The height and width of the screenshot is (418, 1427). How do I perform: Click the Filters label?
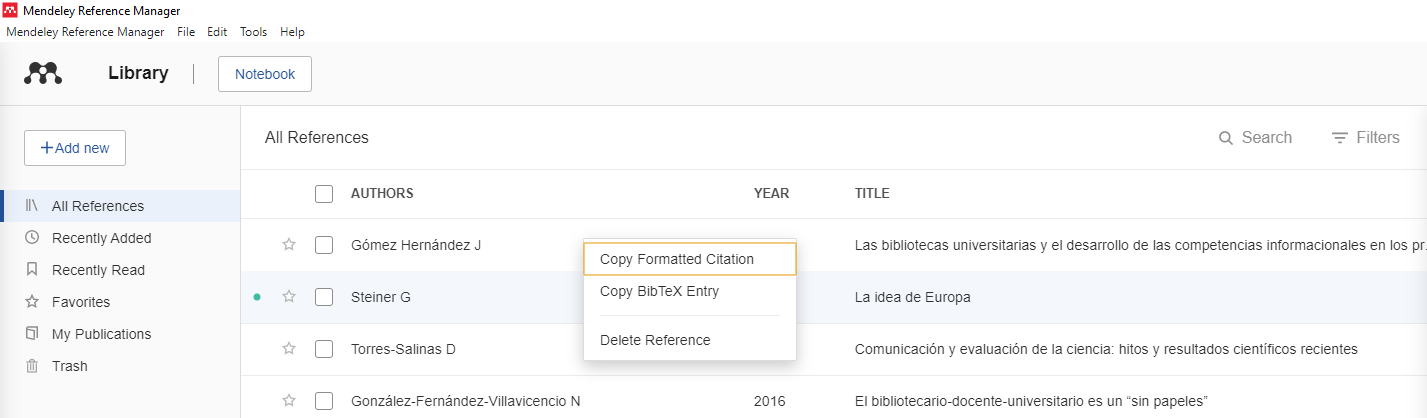(1378, 138)
